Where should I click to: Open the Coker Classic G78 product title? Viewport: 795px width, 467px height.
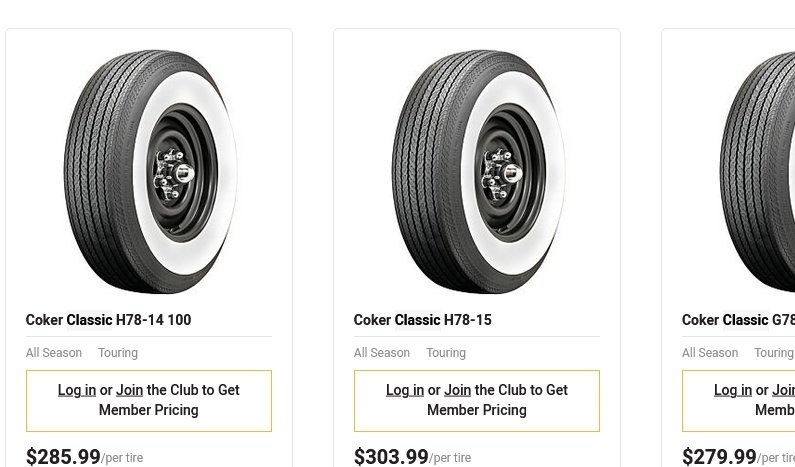point(738,320)
